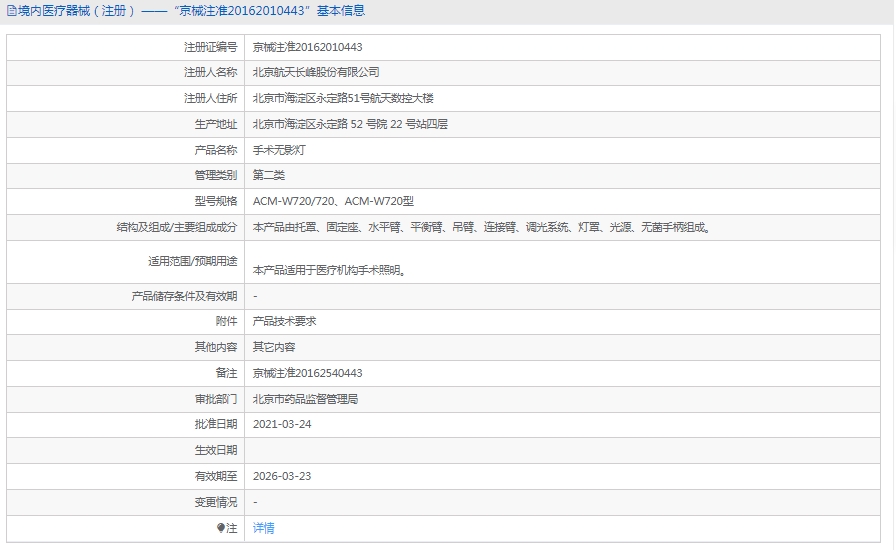Select the expiry date 2026-03-23
The width and height of the screenshot is (896, 550).
click(x=282, y=476)
